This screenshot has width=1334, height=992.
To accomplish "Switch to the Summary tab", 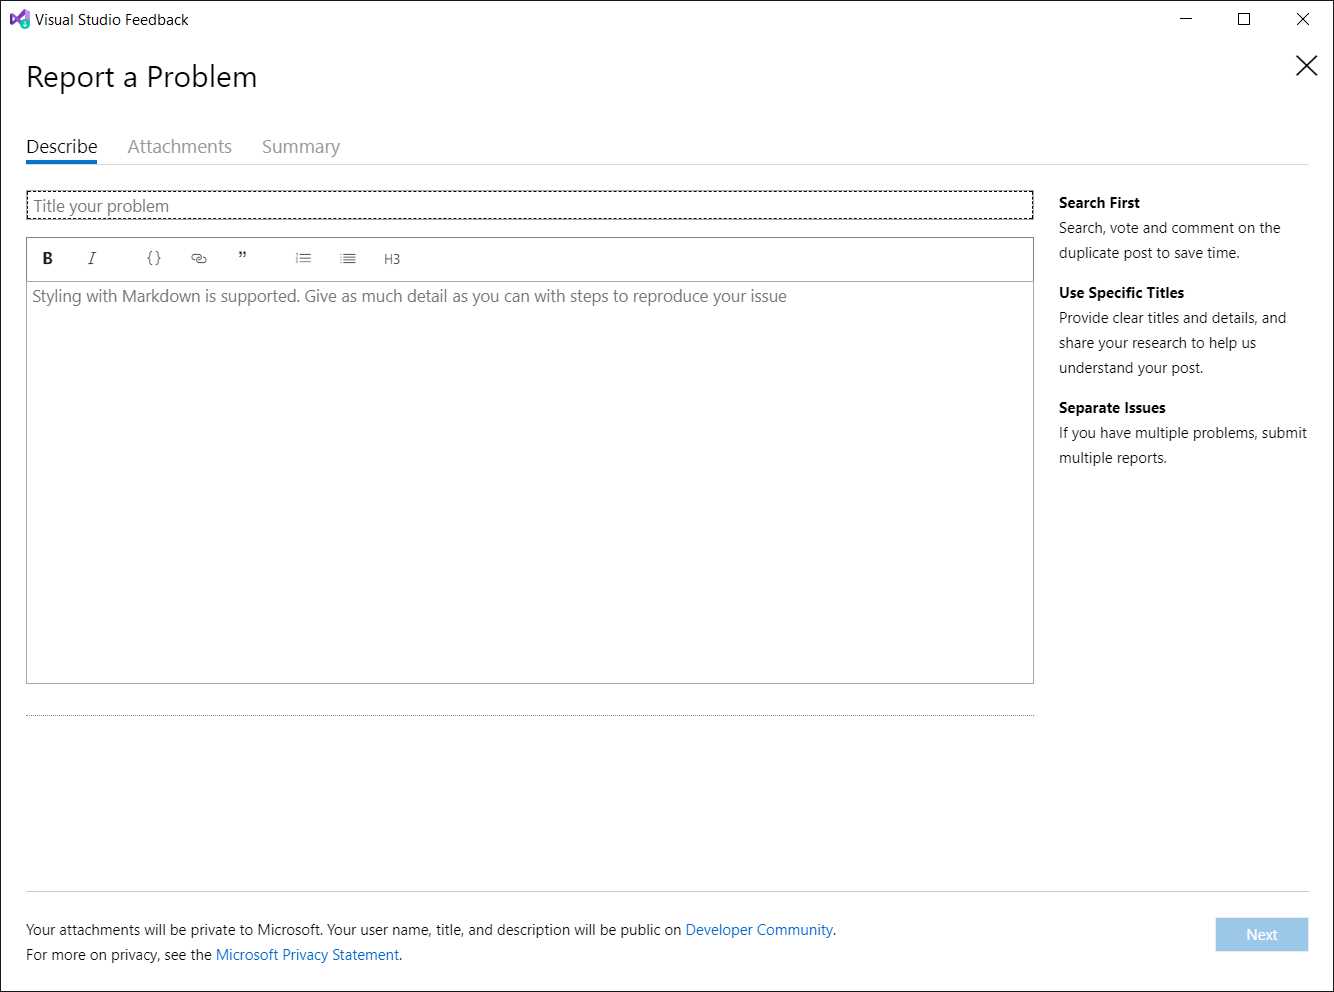I will [x=300, y=146].
